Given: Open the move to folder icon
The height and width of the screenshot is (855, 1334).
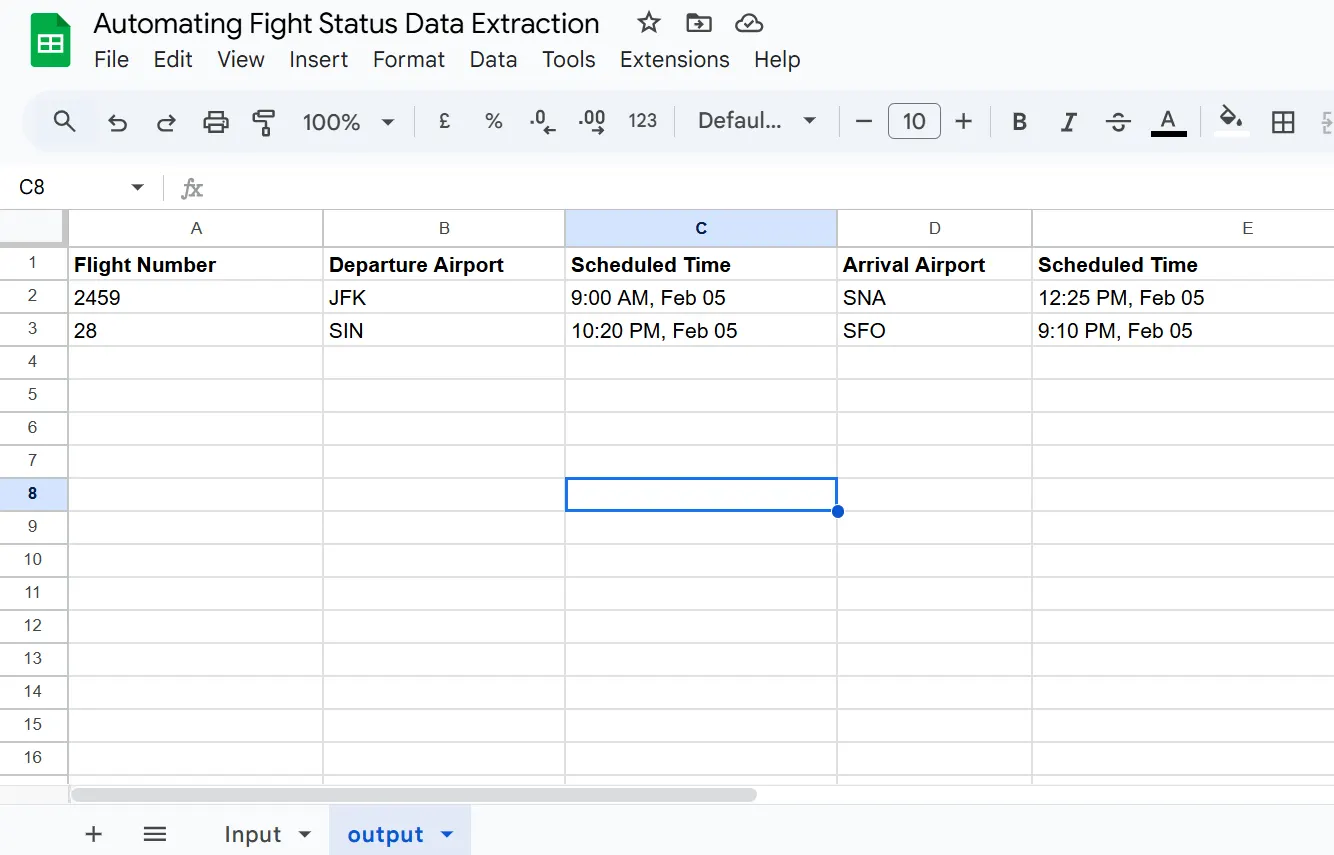Looking at the screenshot, I should pos(699,23).
